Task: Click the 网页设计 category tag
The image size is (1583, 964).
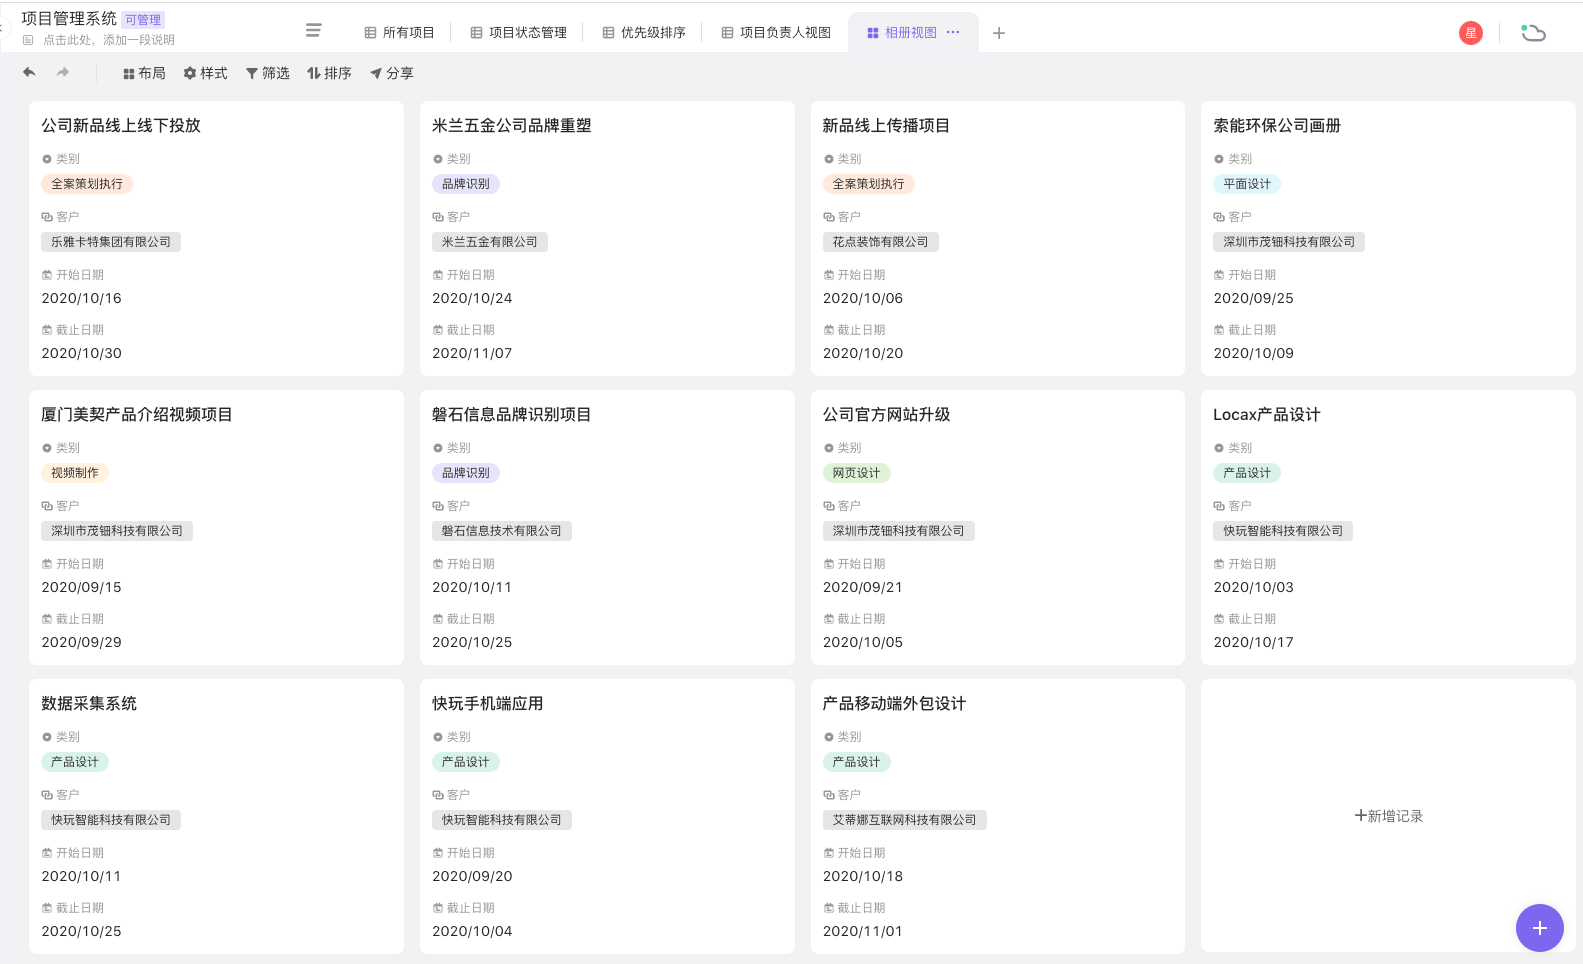Action: pos(857,473)
